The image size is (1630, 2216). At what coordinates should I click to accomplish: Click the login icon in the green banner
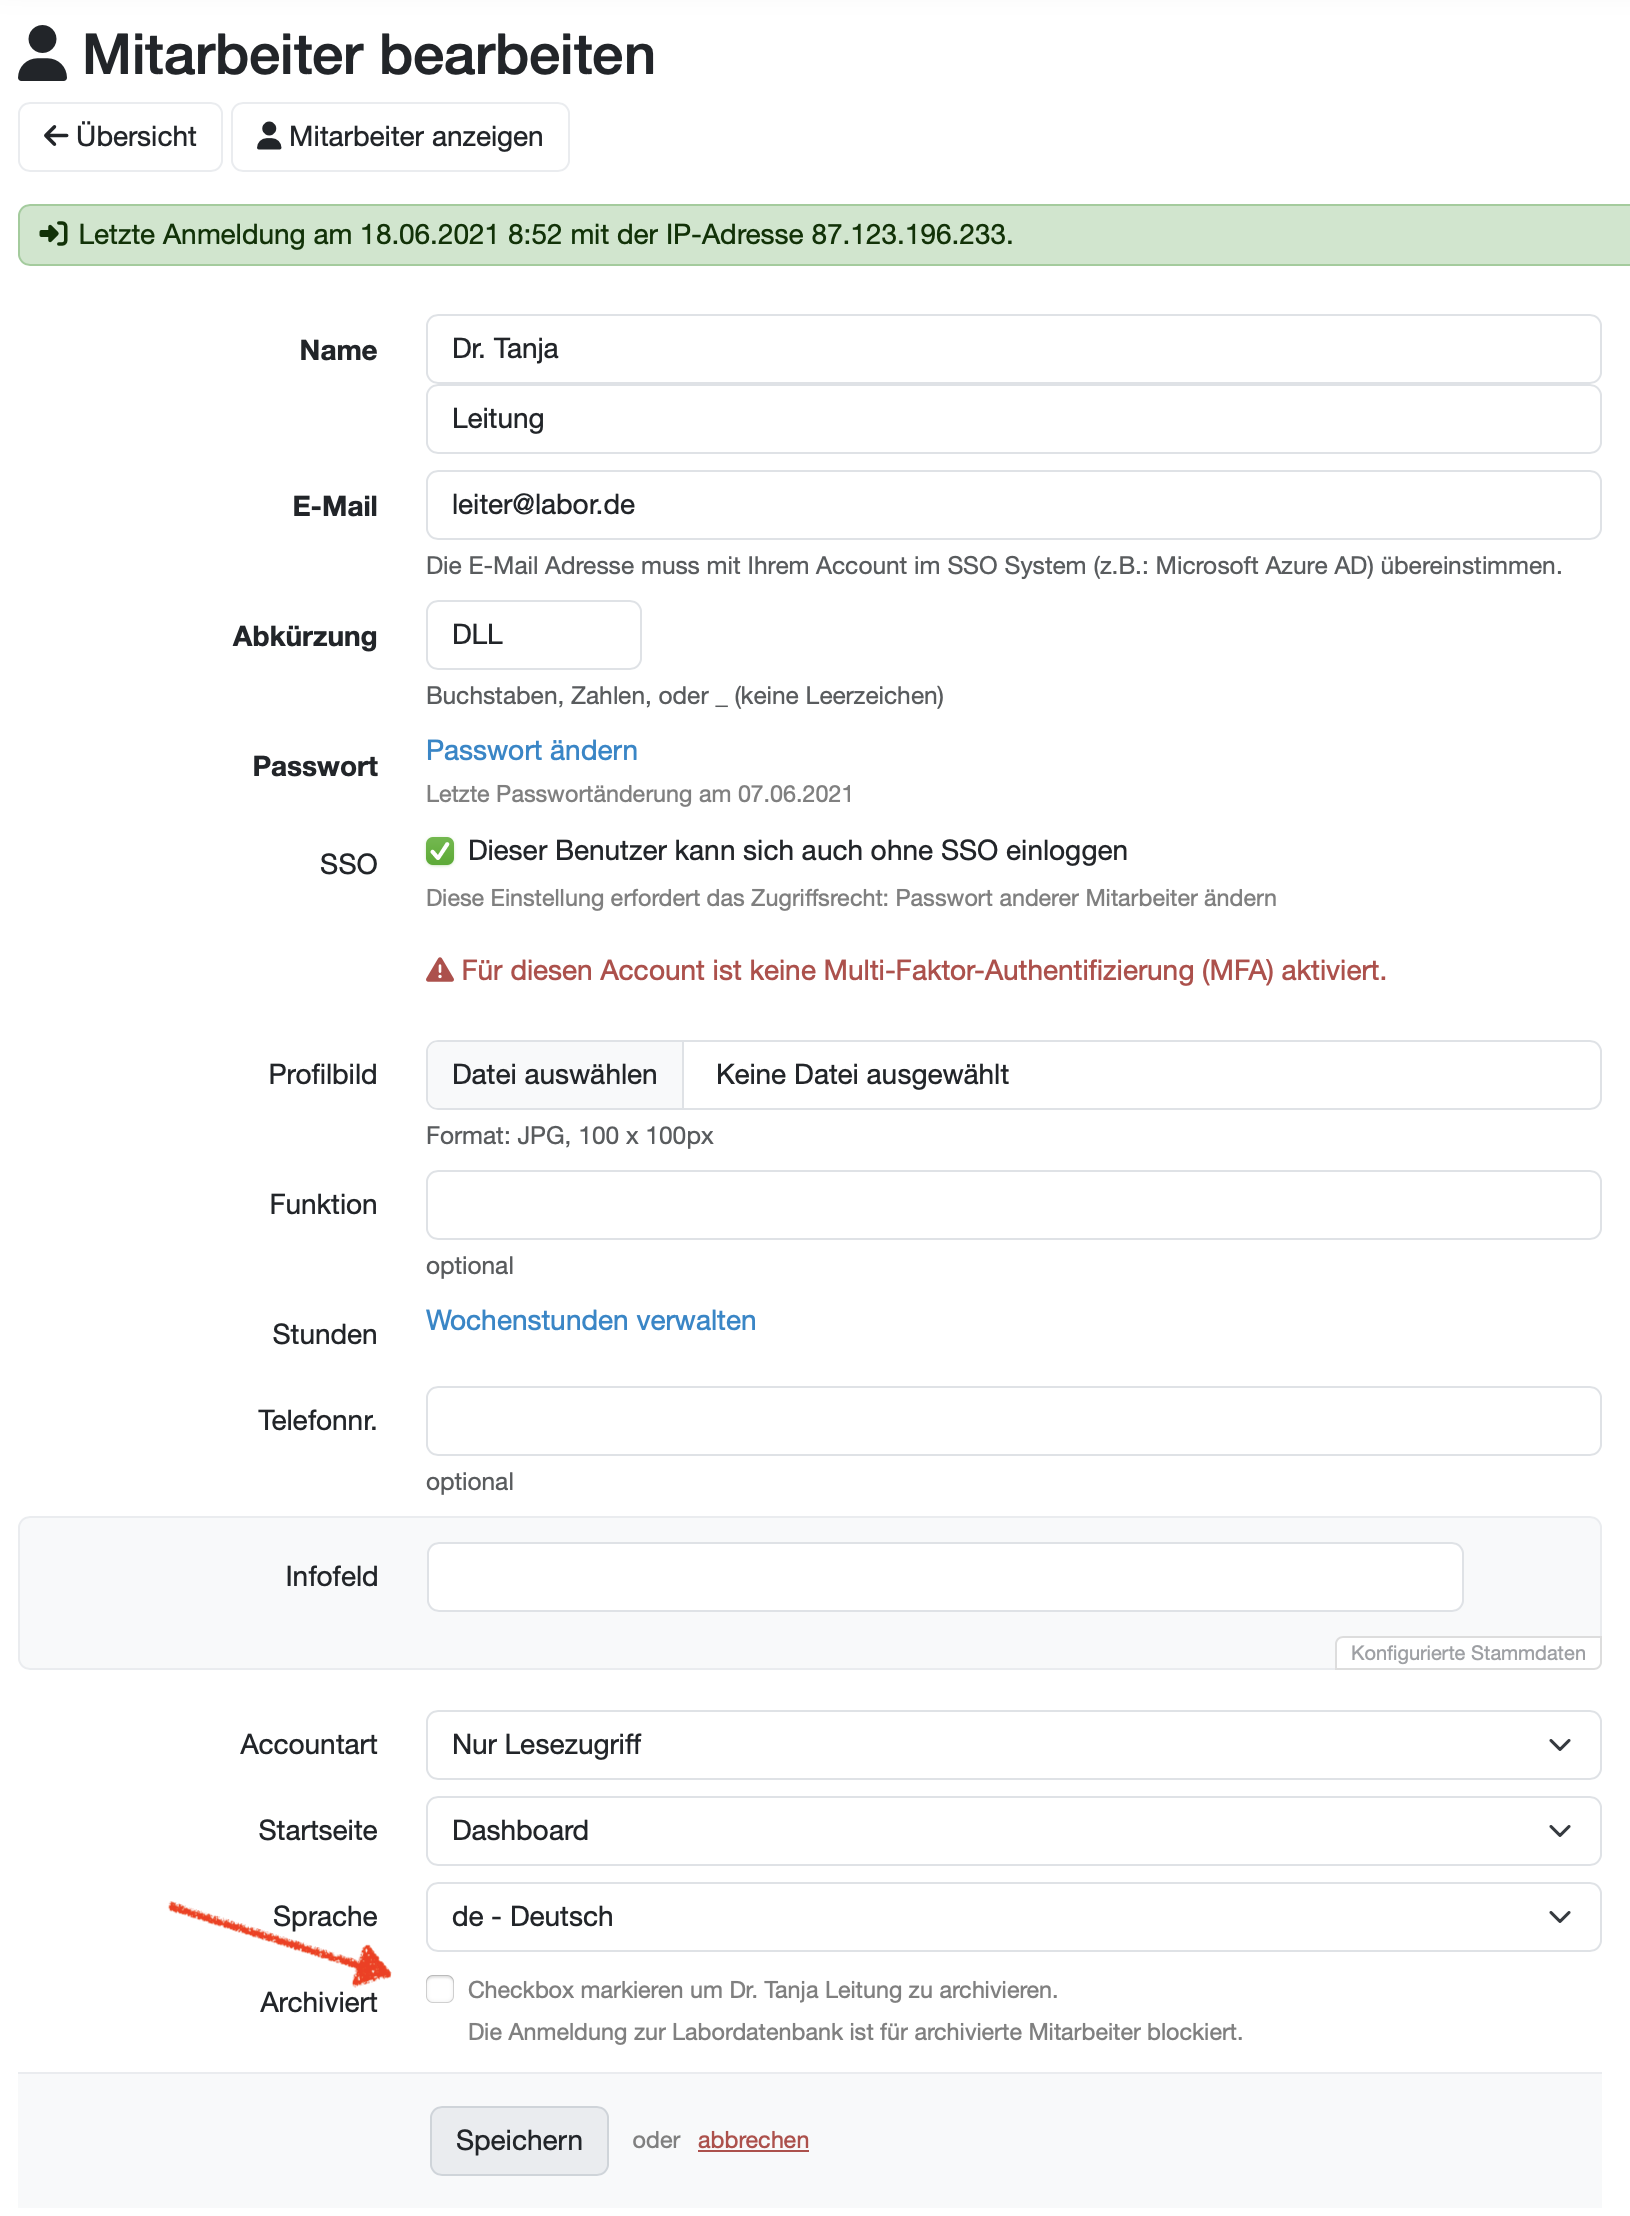(53, 234)
